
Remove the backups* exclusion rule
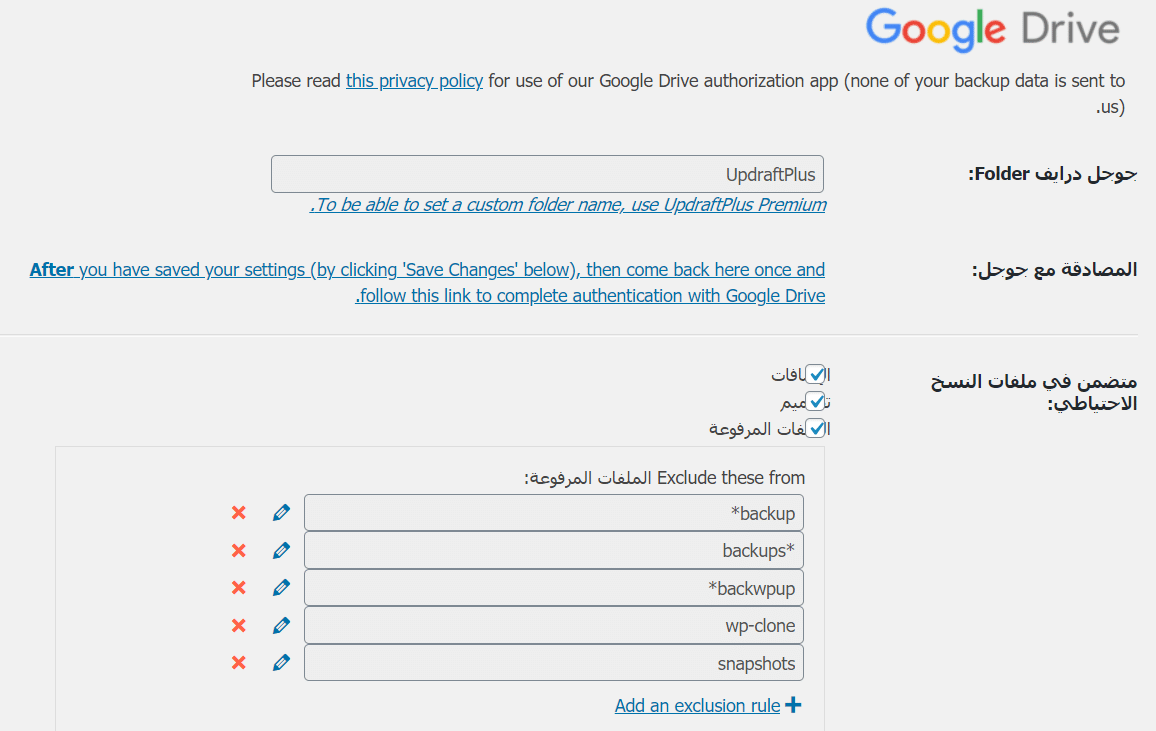(238, 550)
